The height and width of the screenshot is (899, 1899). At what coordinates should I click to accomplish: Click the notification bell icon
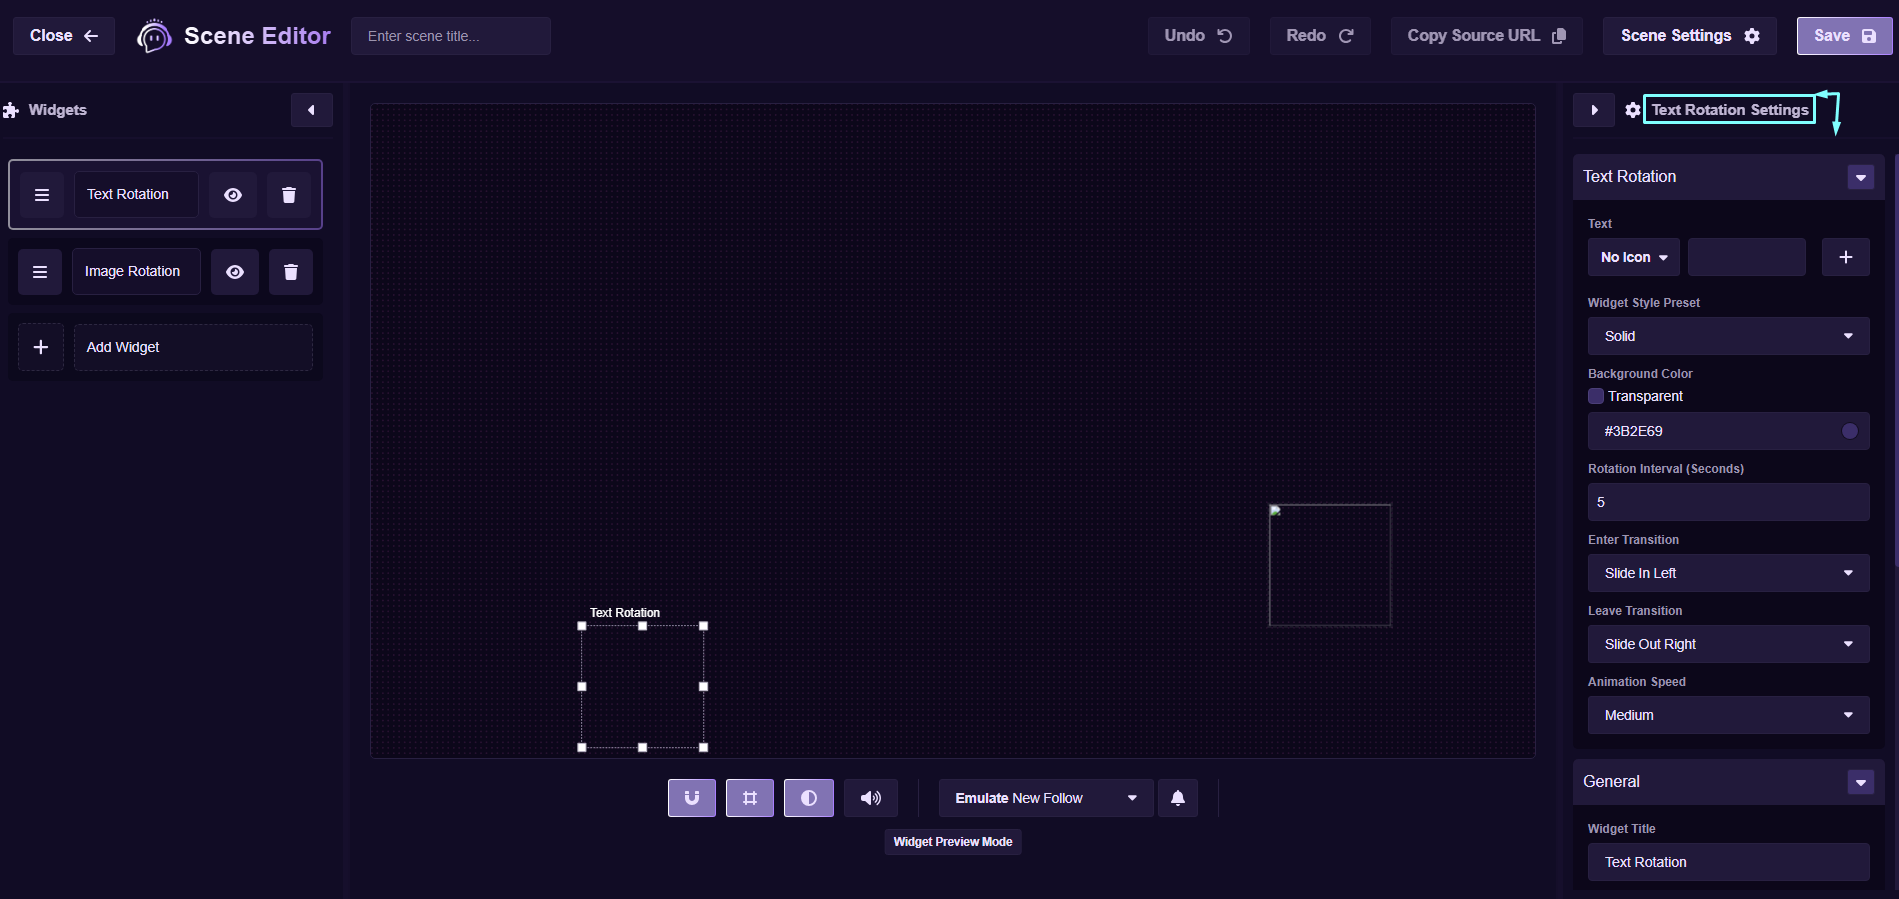[1178, 798]
